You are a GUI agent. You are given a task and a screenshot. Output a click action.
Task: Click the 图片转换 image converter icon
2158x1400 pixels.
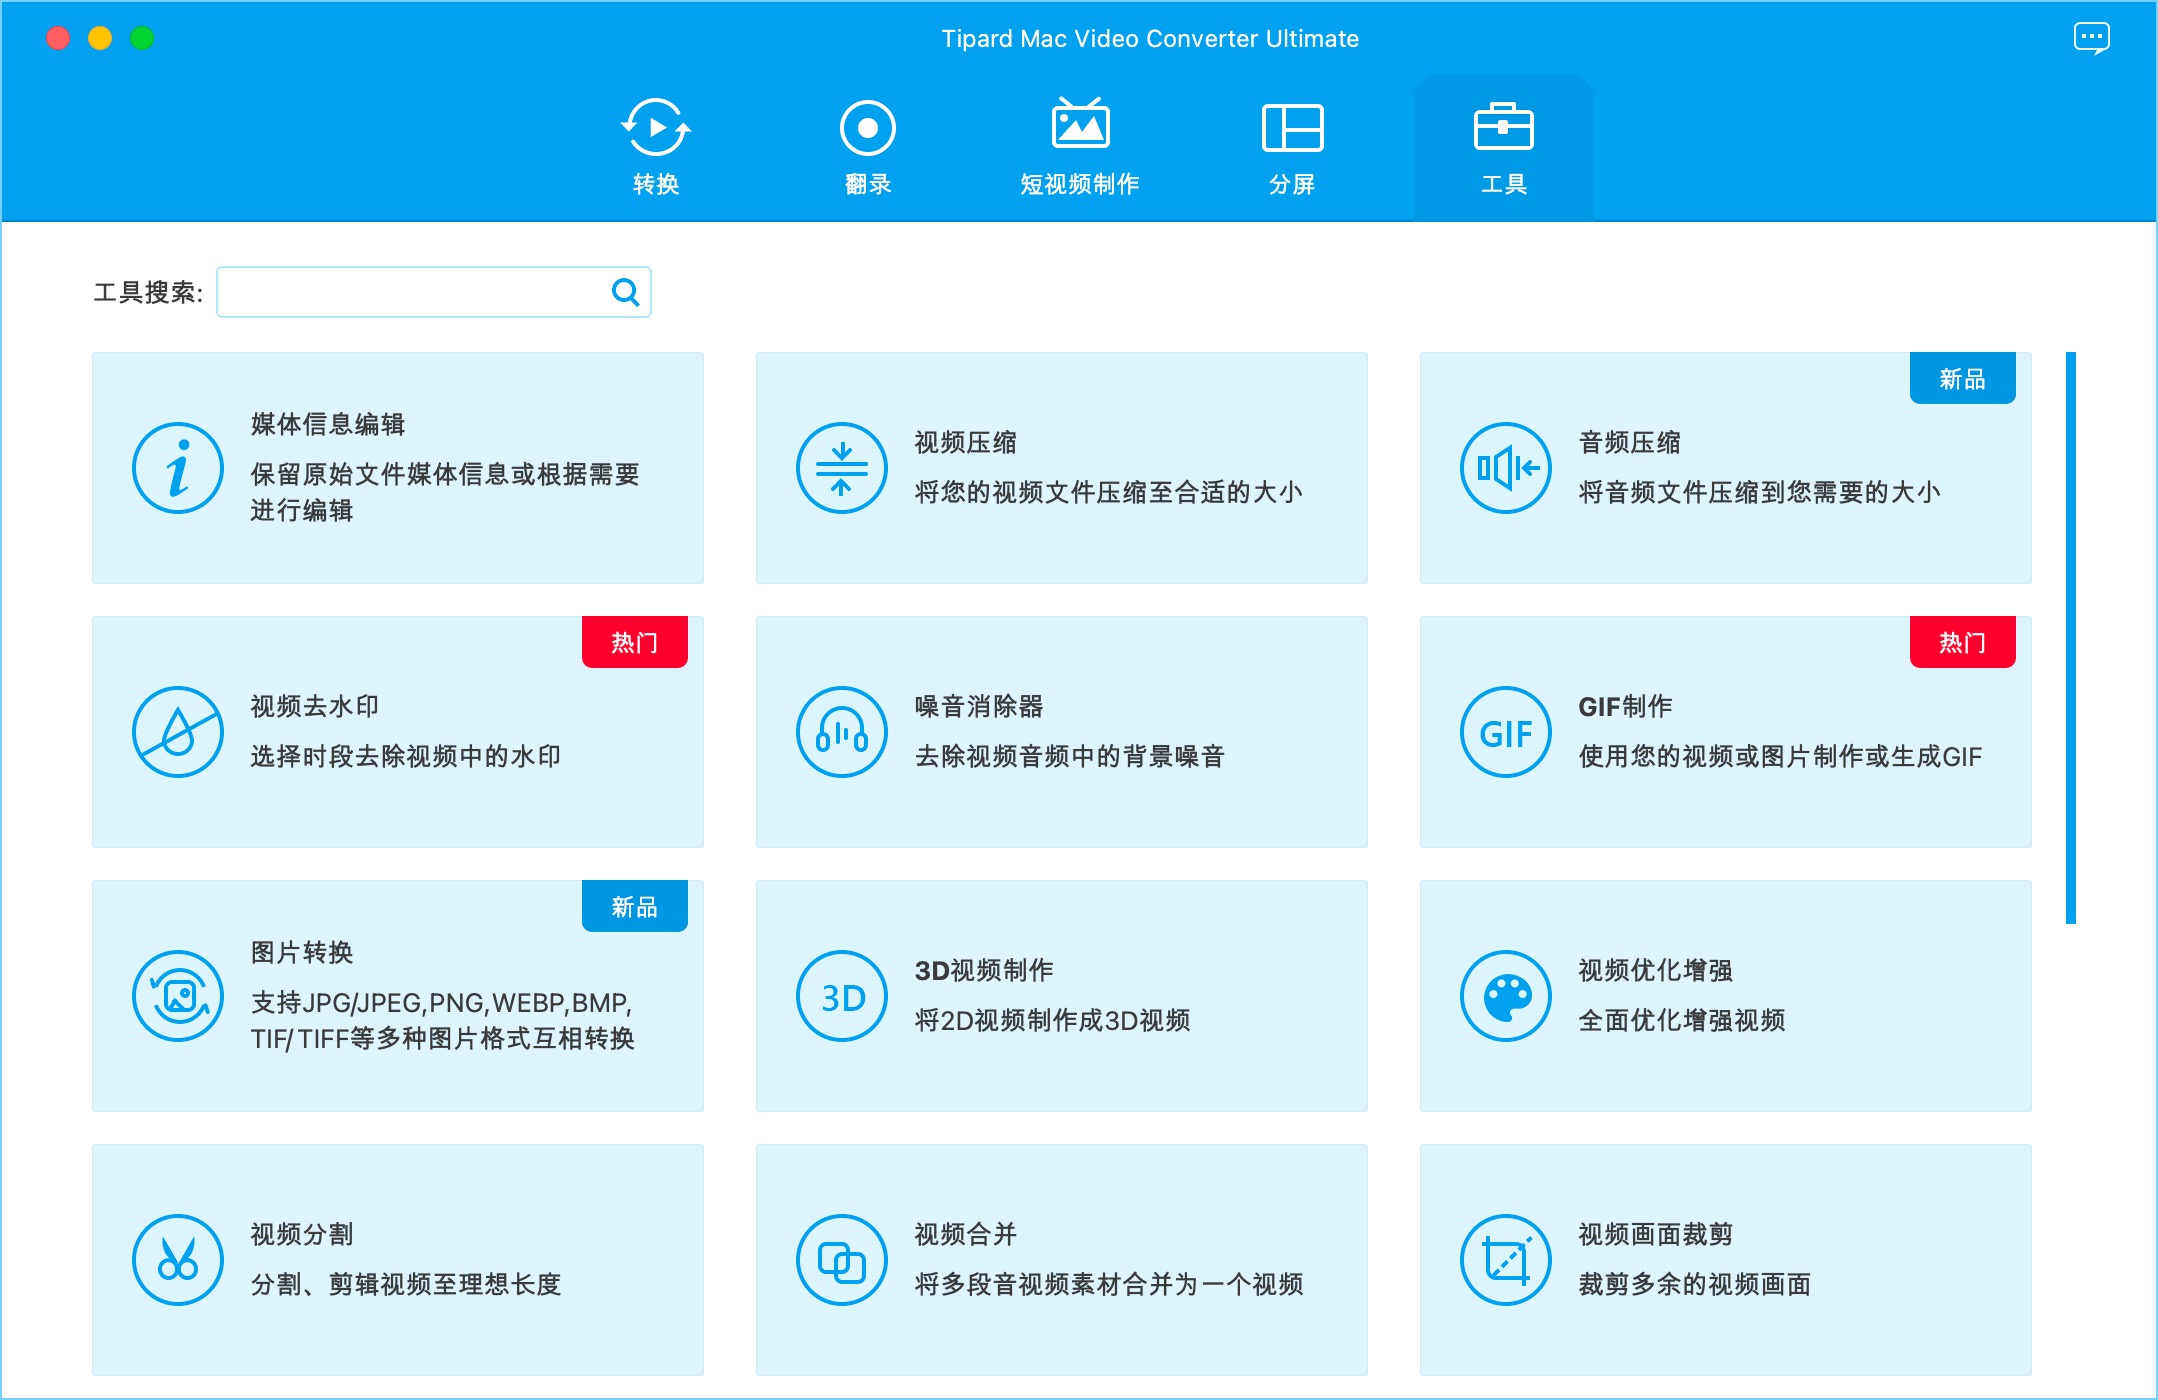click(x=178, y=996)
